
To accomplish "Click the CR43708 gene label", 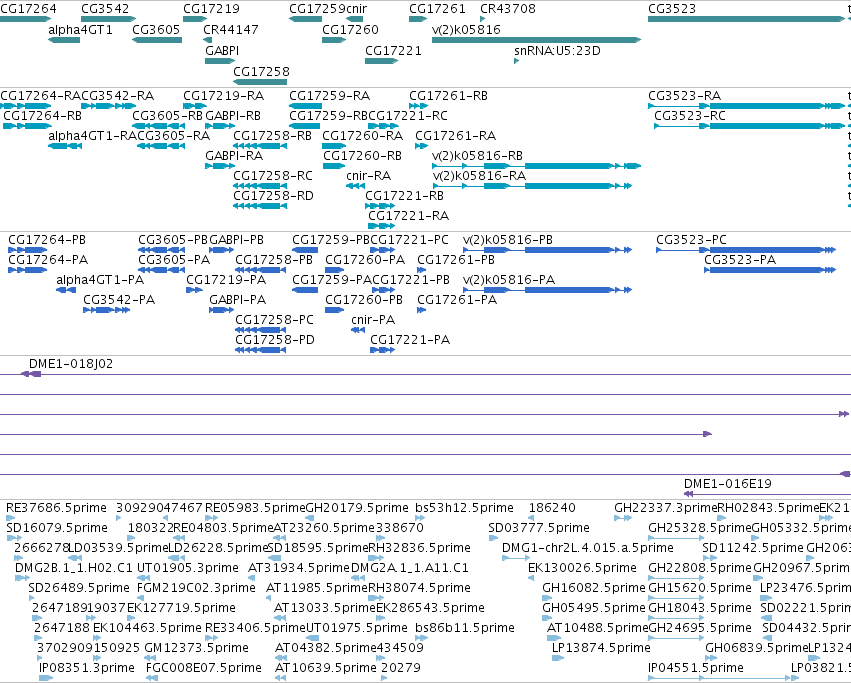I will [x=508, y=9].
